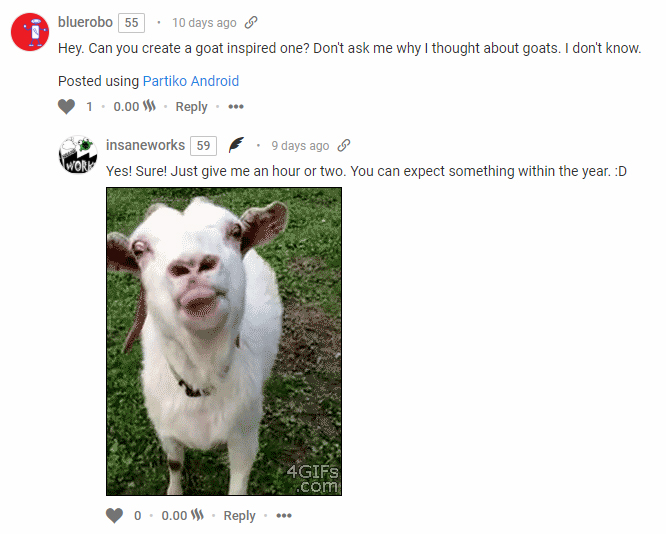Copy permalink of insaneworks' reply
Screen dimensions: 666x534
(344, 145)
